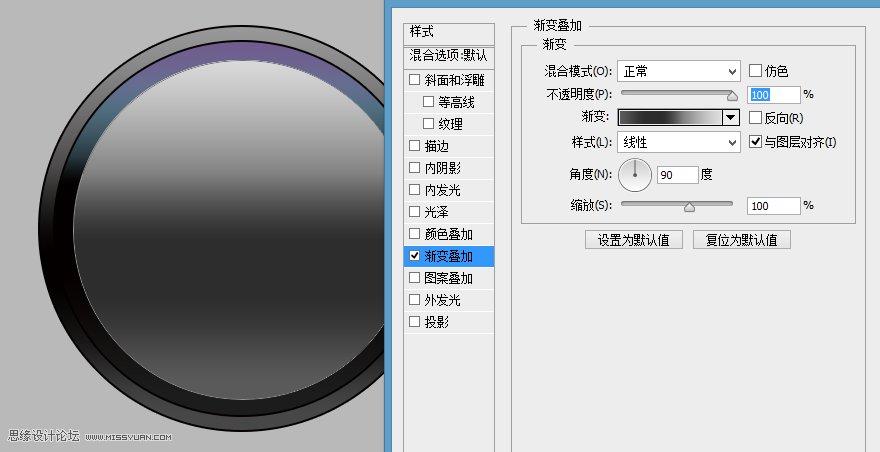Viewport: 880px width, 452px height.
Task: Toggle the 反向(R) reverse checkbox
Action: point(755,117)
